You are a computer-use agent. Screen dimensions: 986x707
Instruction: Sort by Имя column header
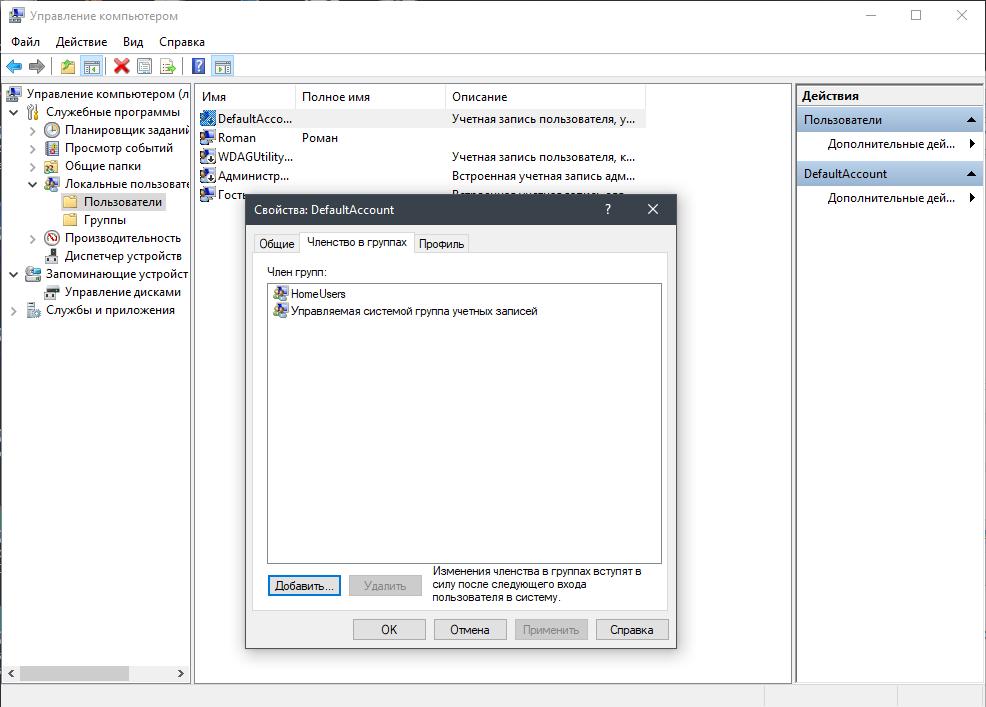coord(246,97)
